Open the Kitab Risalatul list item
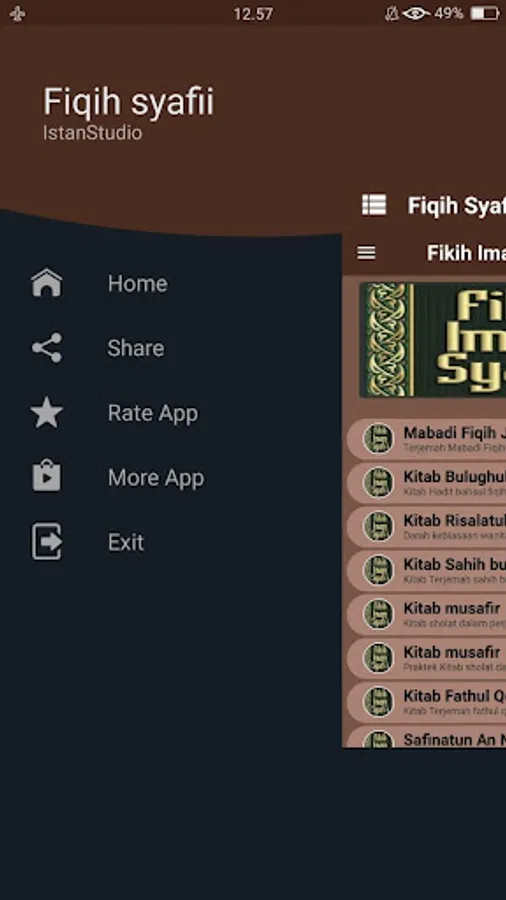Screen dimensions: 506x900 [426, 526]
